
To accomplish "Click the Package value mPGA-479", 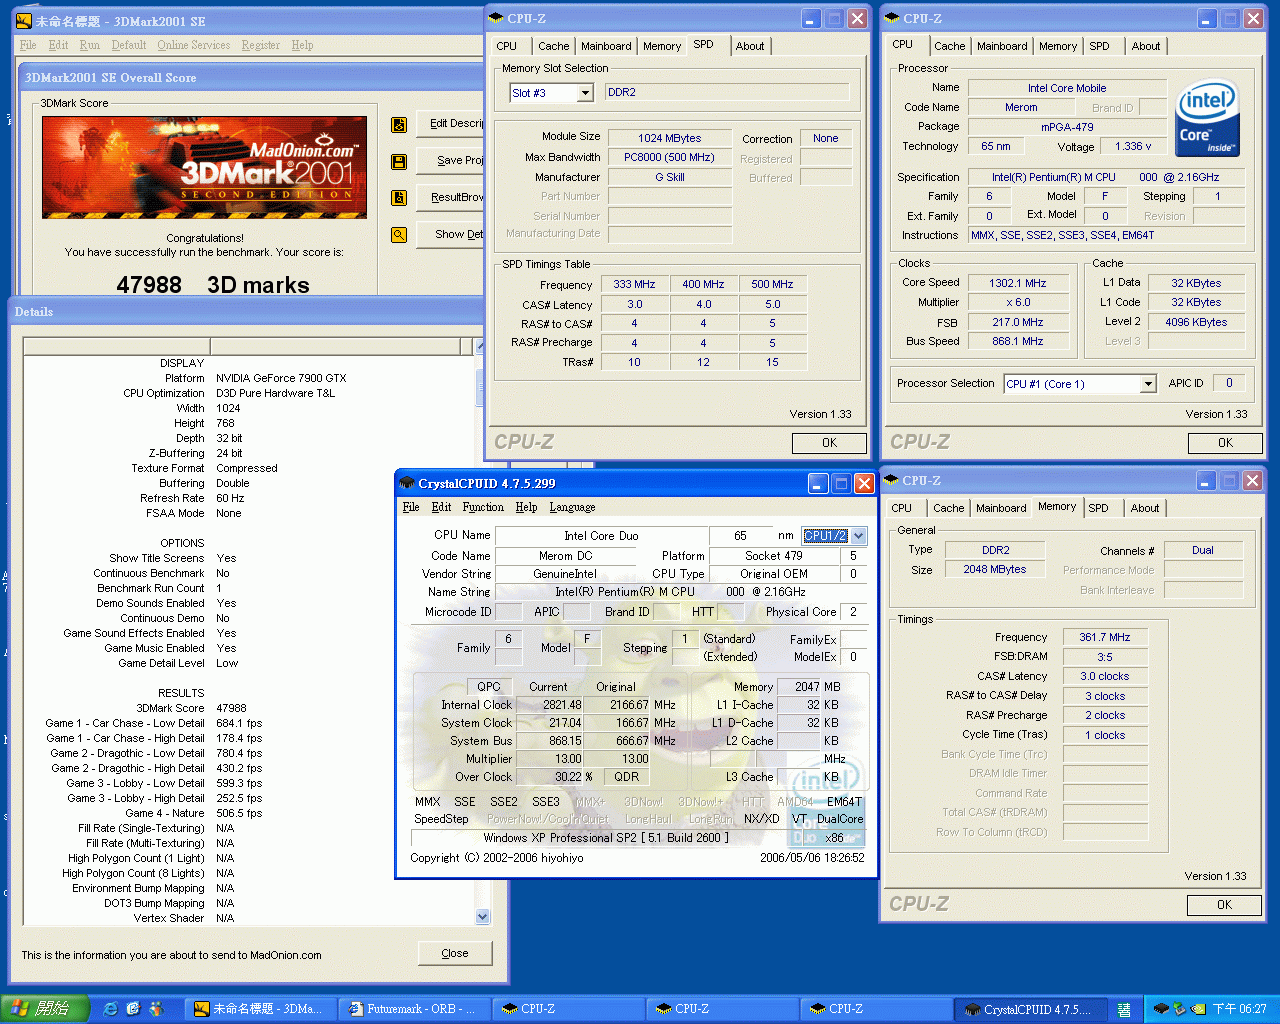I will (1067, 127).
